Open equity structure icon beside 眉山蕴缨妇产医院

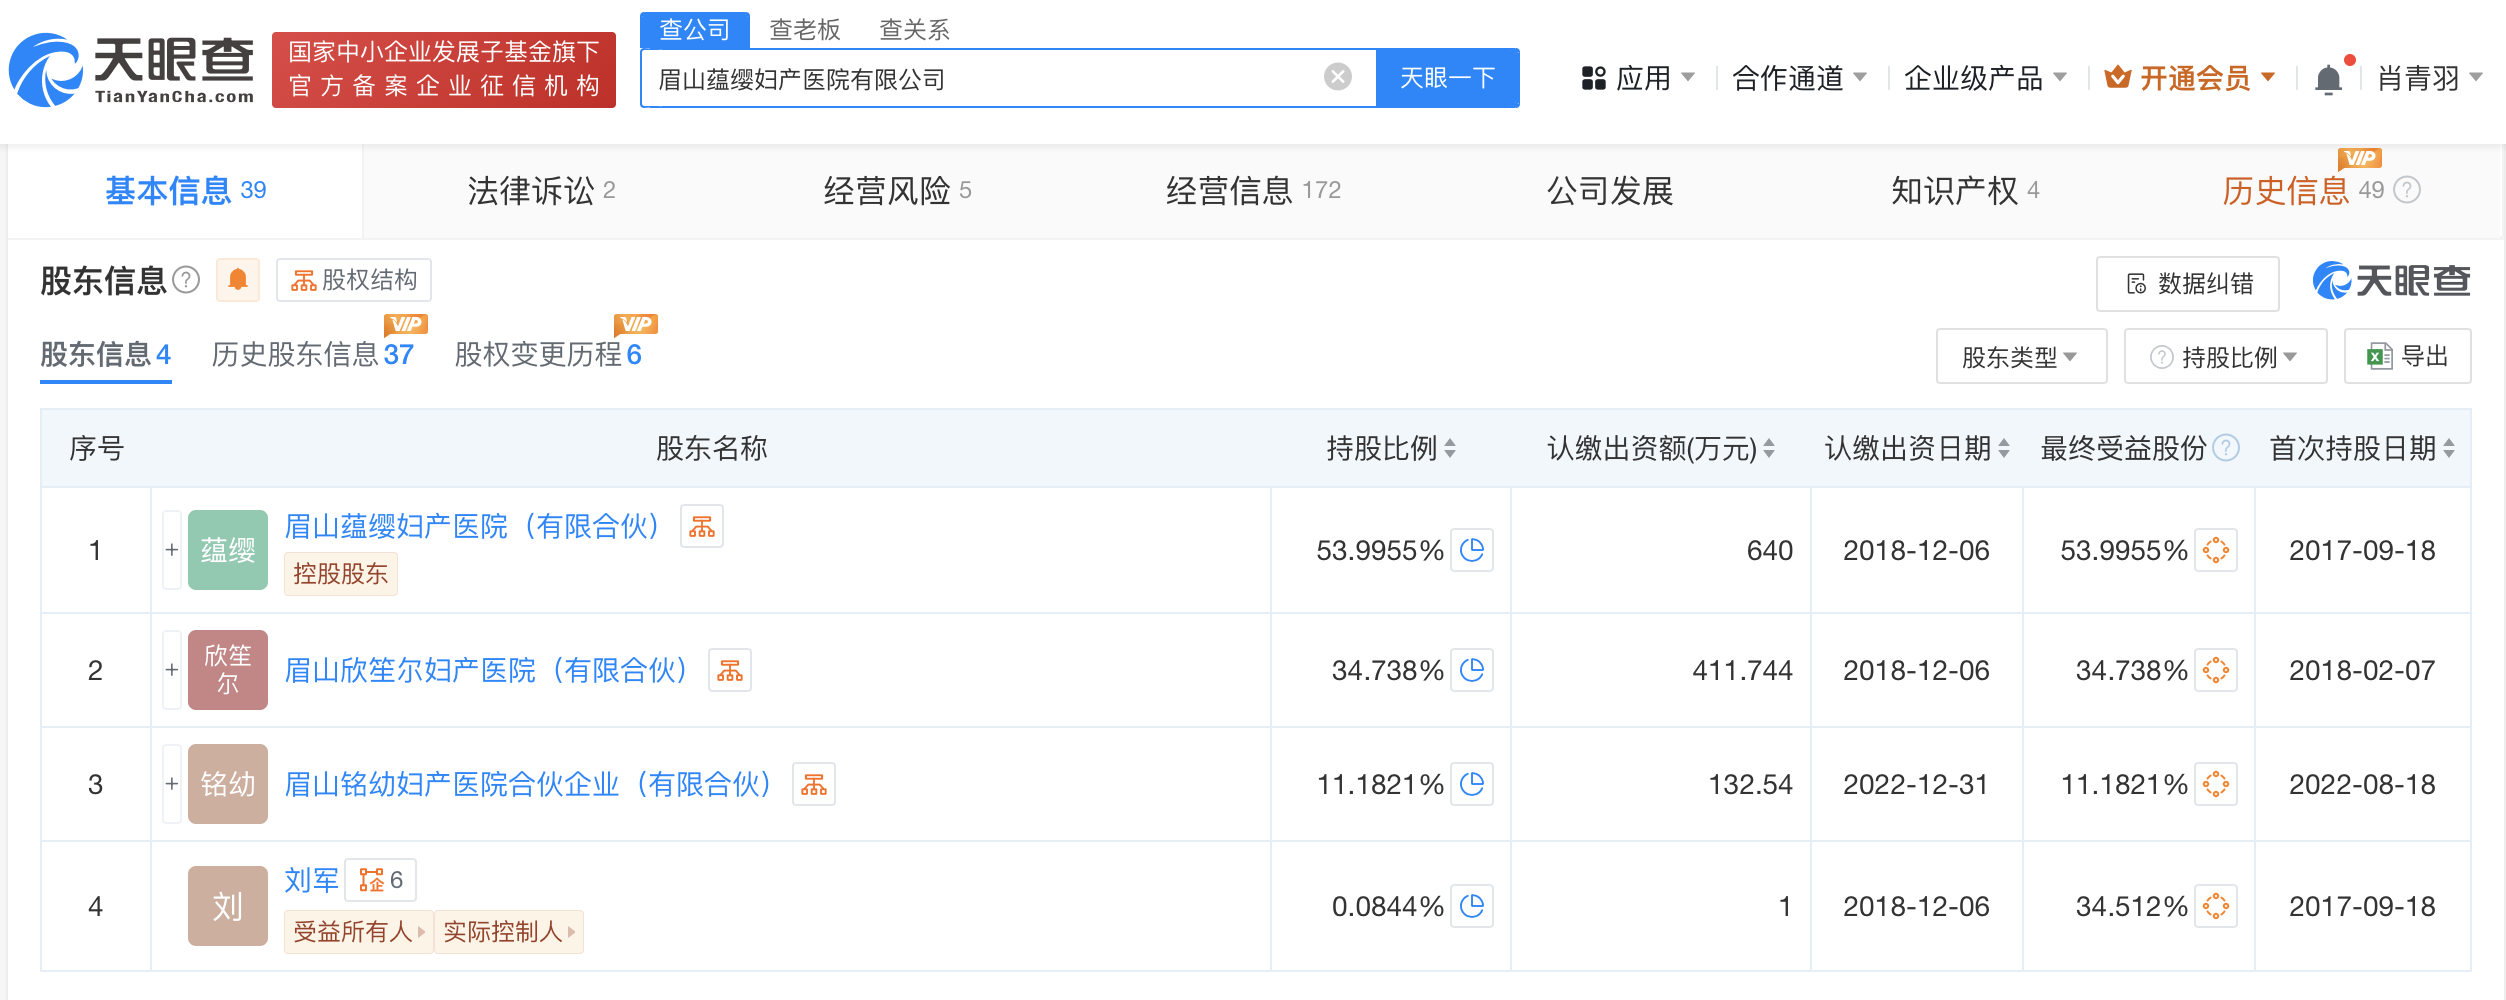click(701, 527)
